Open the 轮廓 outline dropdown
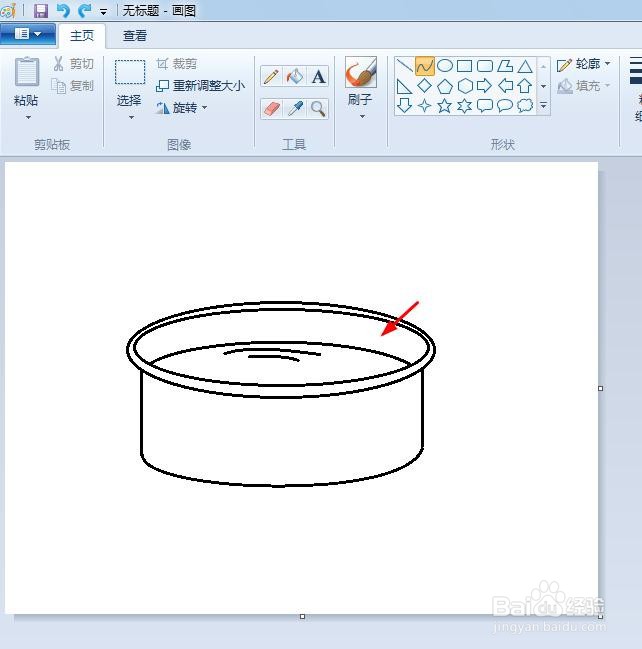This screenshot has height=649, width=642. pyautogui.click(x=584, y=64)
